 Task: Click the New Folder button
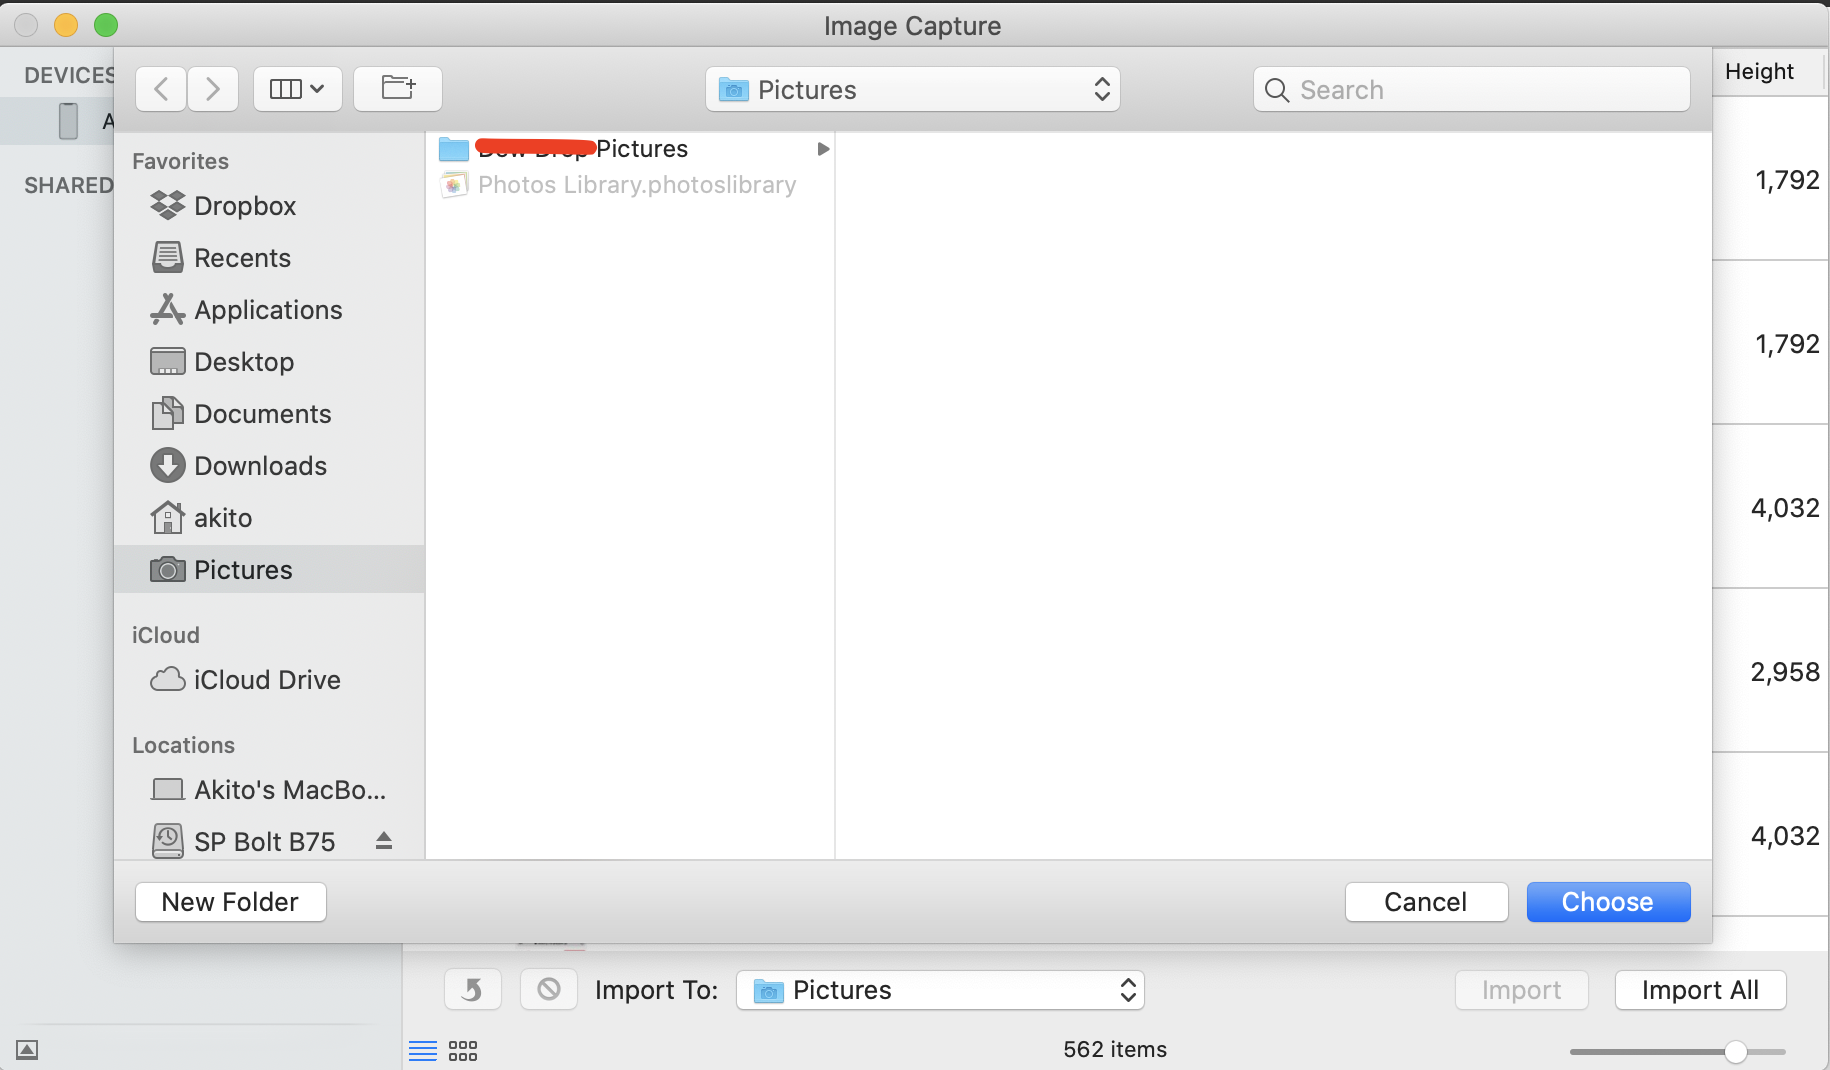(231, 902)
